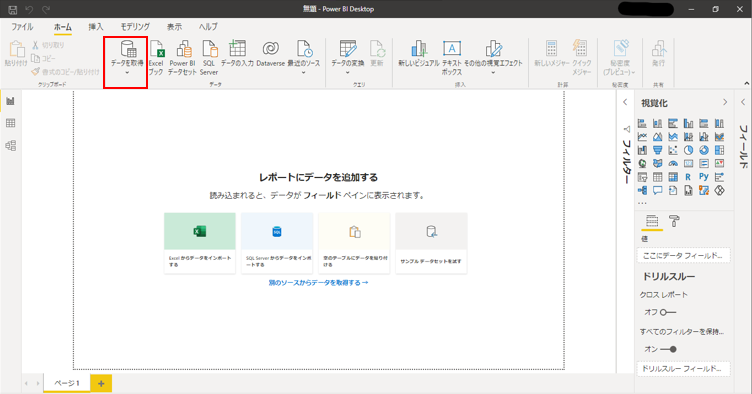Click the 貼り付け (Paste) button
Image resolution: width=752 pixels, height=394 pixels.
(x=16, y=54)
